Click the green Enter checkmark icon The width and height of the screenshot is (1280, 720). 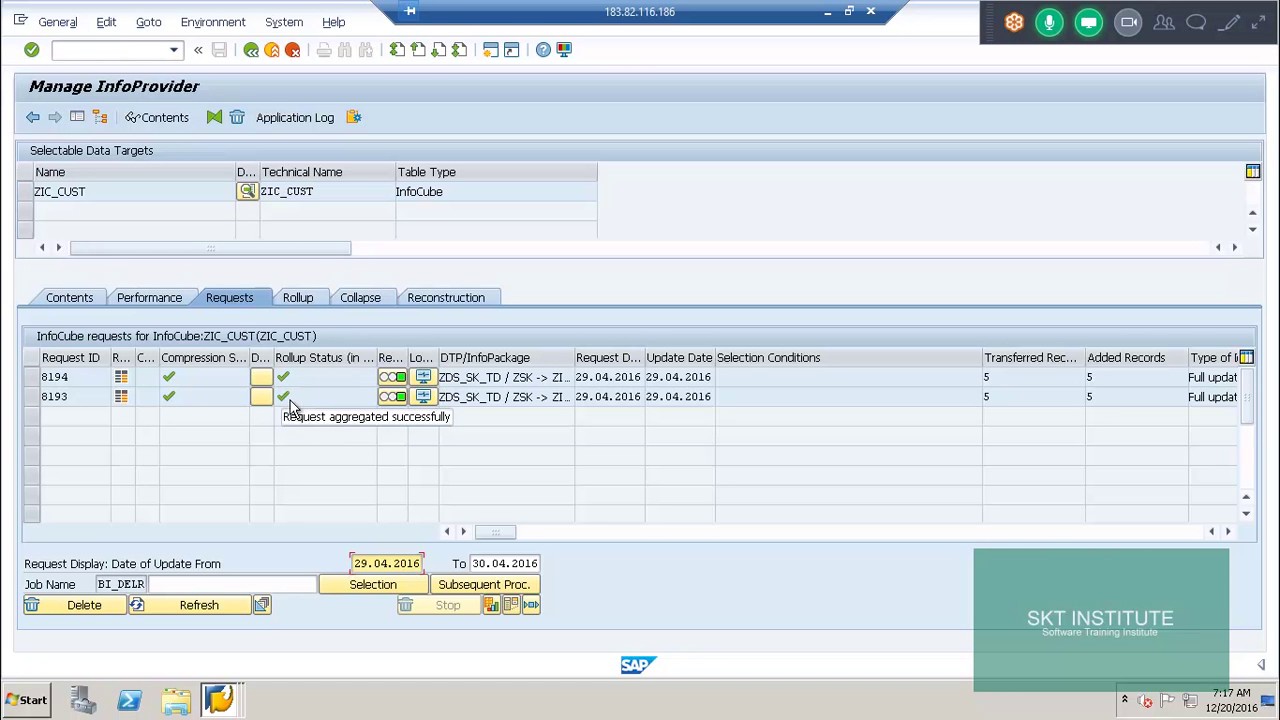tap(31, 50)
